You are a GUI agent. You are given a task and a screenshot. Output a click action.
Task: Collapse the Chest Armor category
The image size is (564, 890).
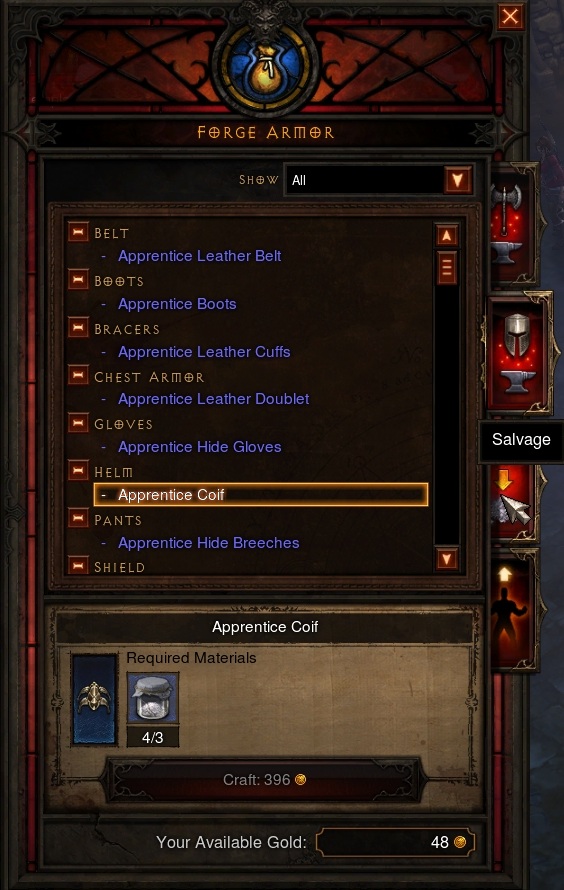[78, 375]
